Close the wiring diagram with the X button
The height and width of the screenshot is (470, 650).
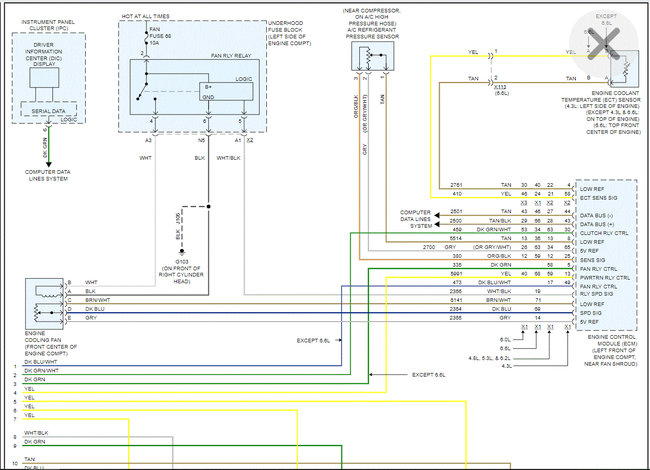(x=603, y=43)
